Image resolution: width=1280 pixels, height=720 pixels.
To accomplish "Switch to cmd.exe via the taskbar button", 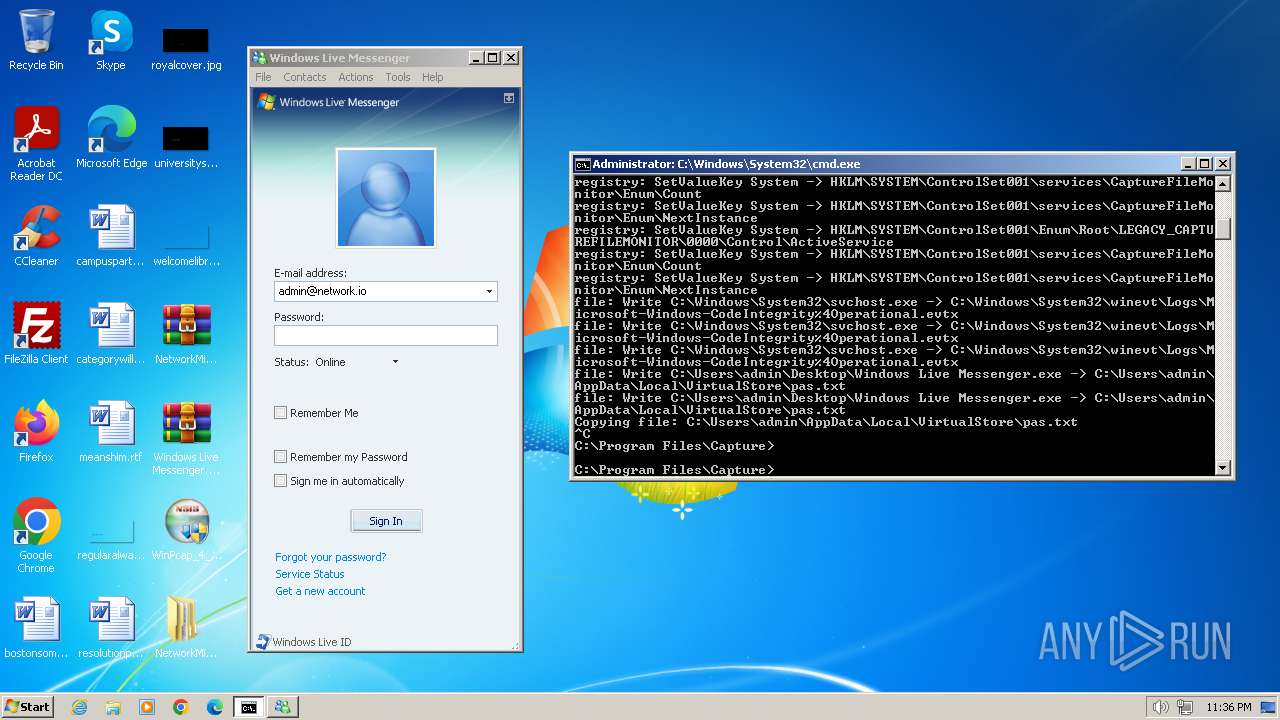I will (x=248, y=707).
